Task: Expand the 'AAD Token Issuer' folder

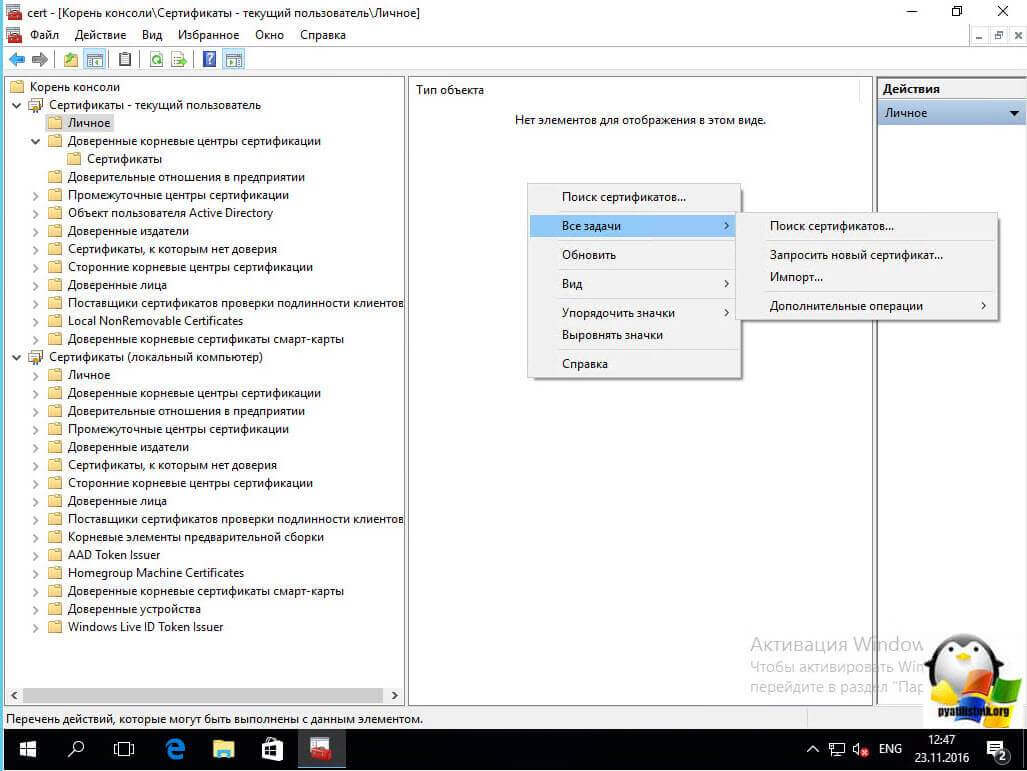Action: (x=36, y=555)
